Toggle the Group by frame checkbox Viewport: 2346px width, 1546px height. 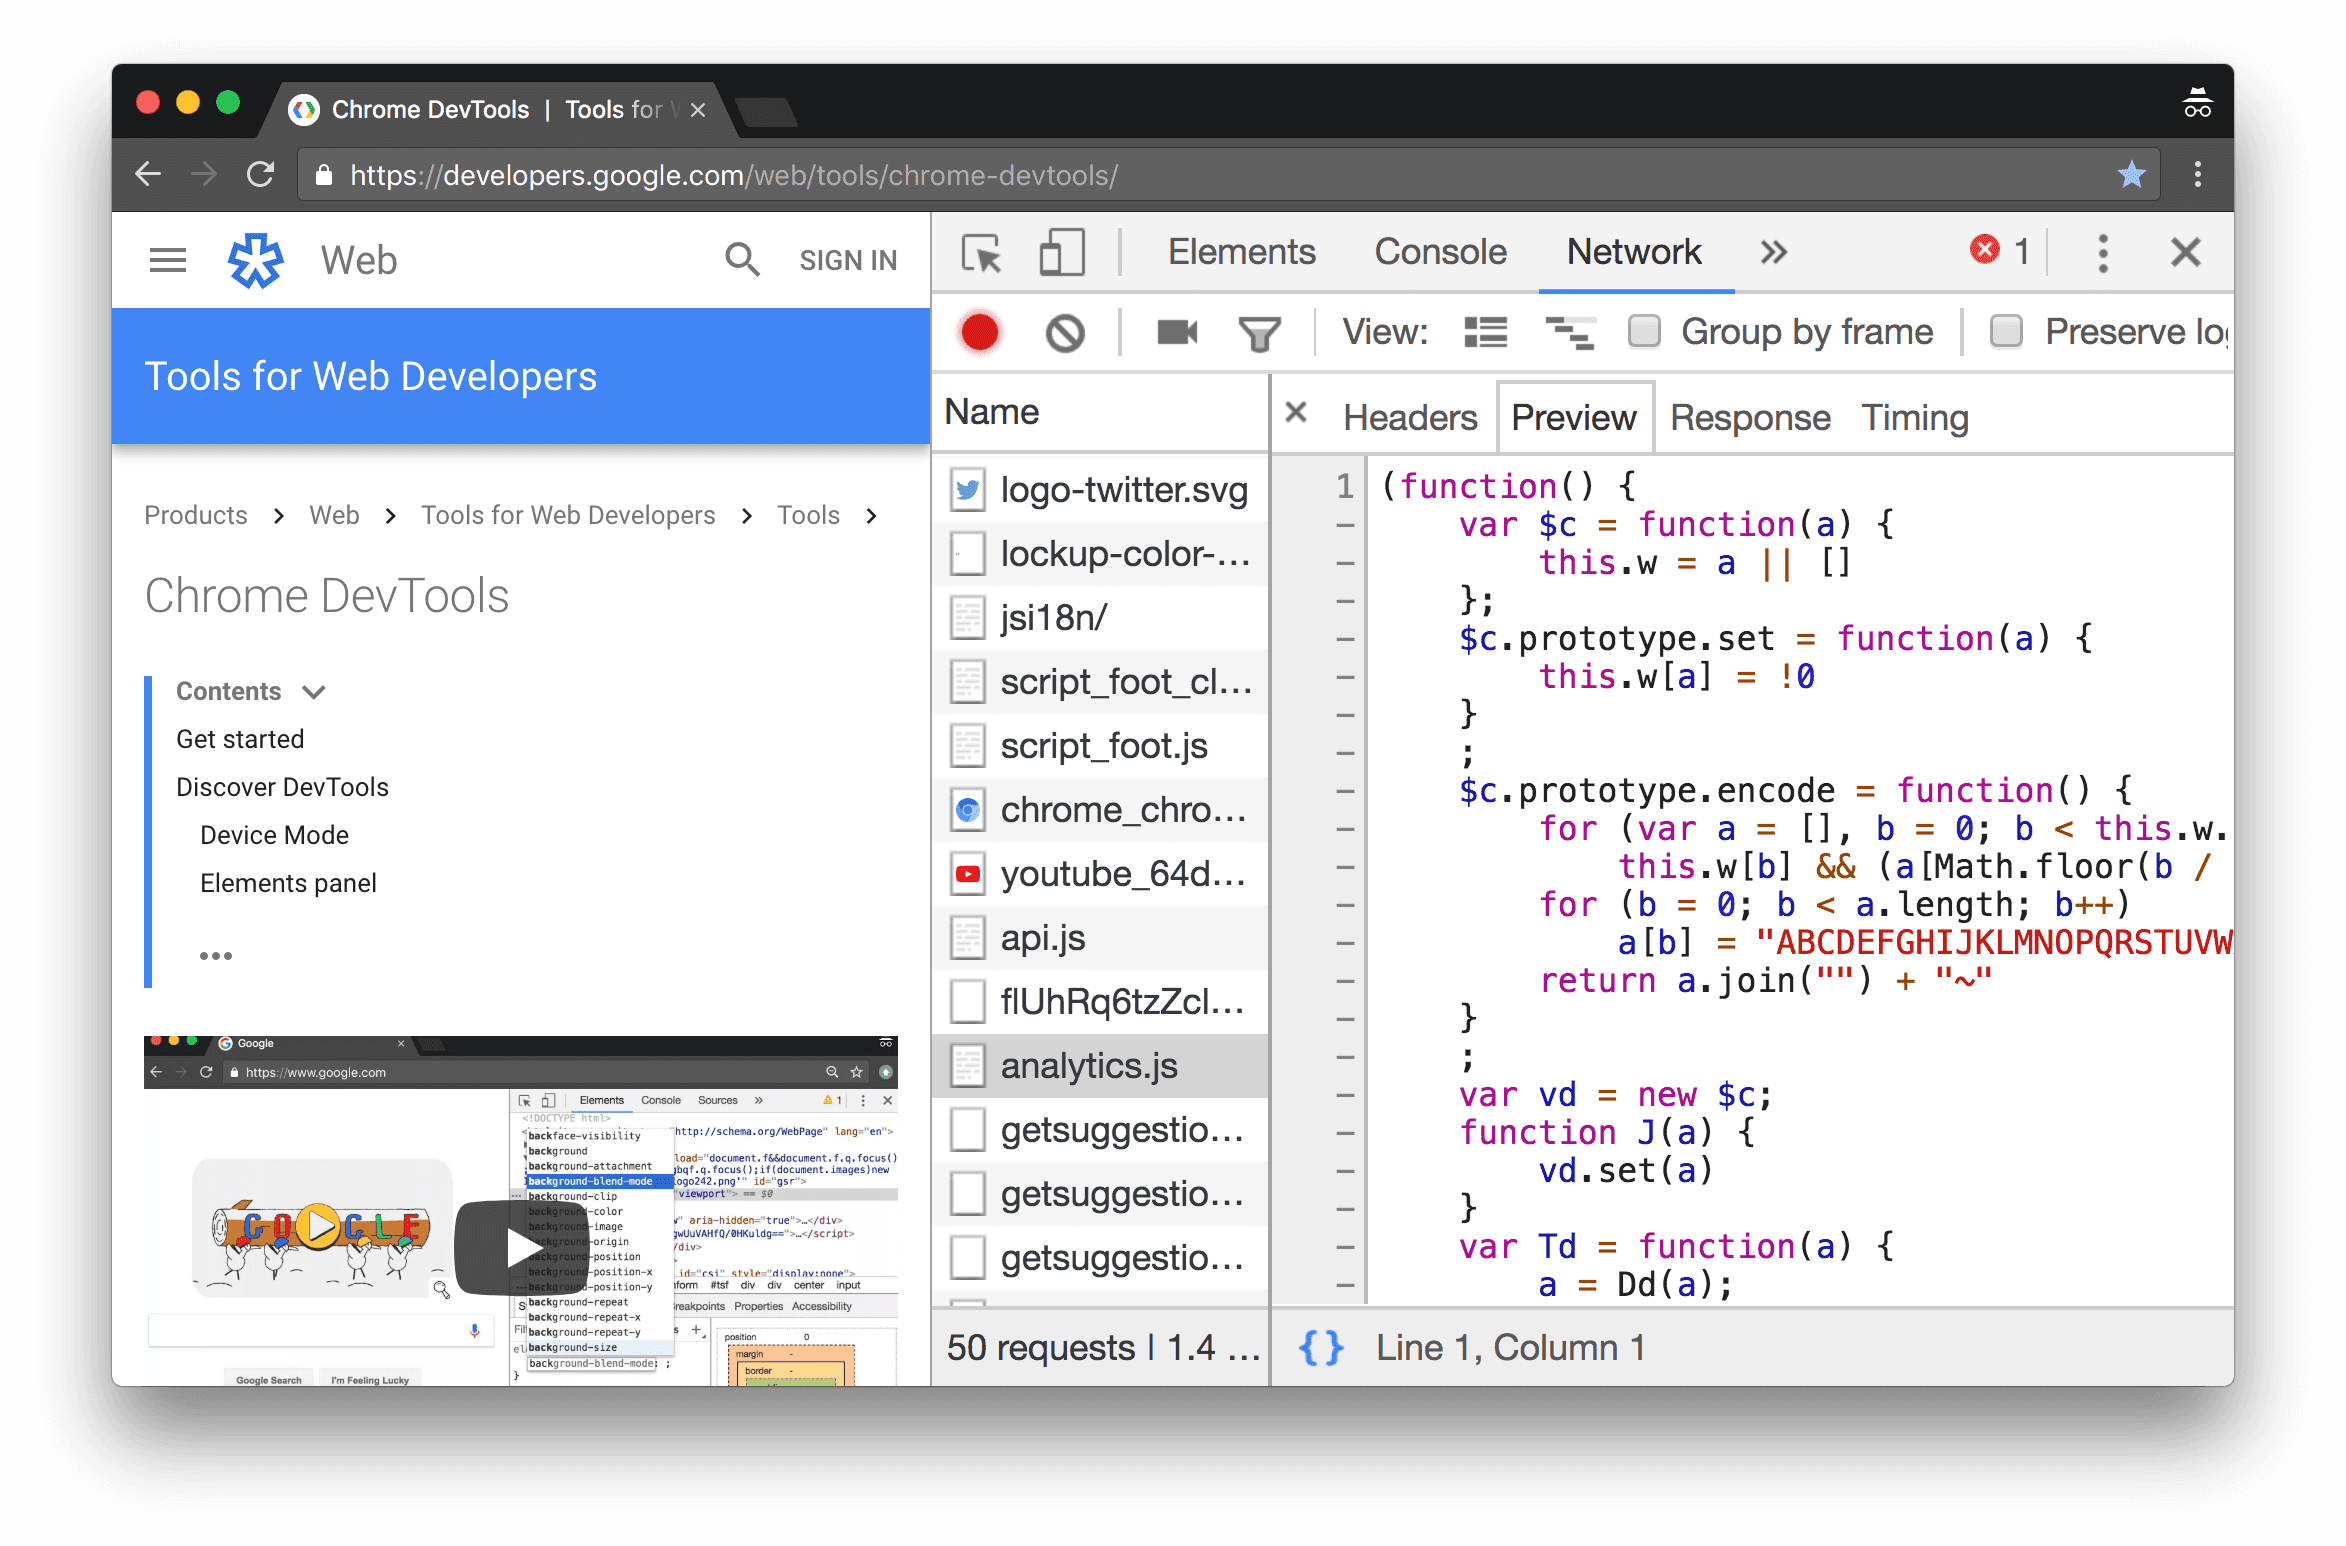[1647, 331]
